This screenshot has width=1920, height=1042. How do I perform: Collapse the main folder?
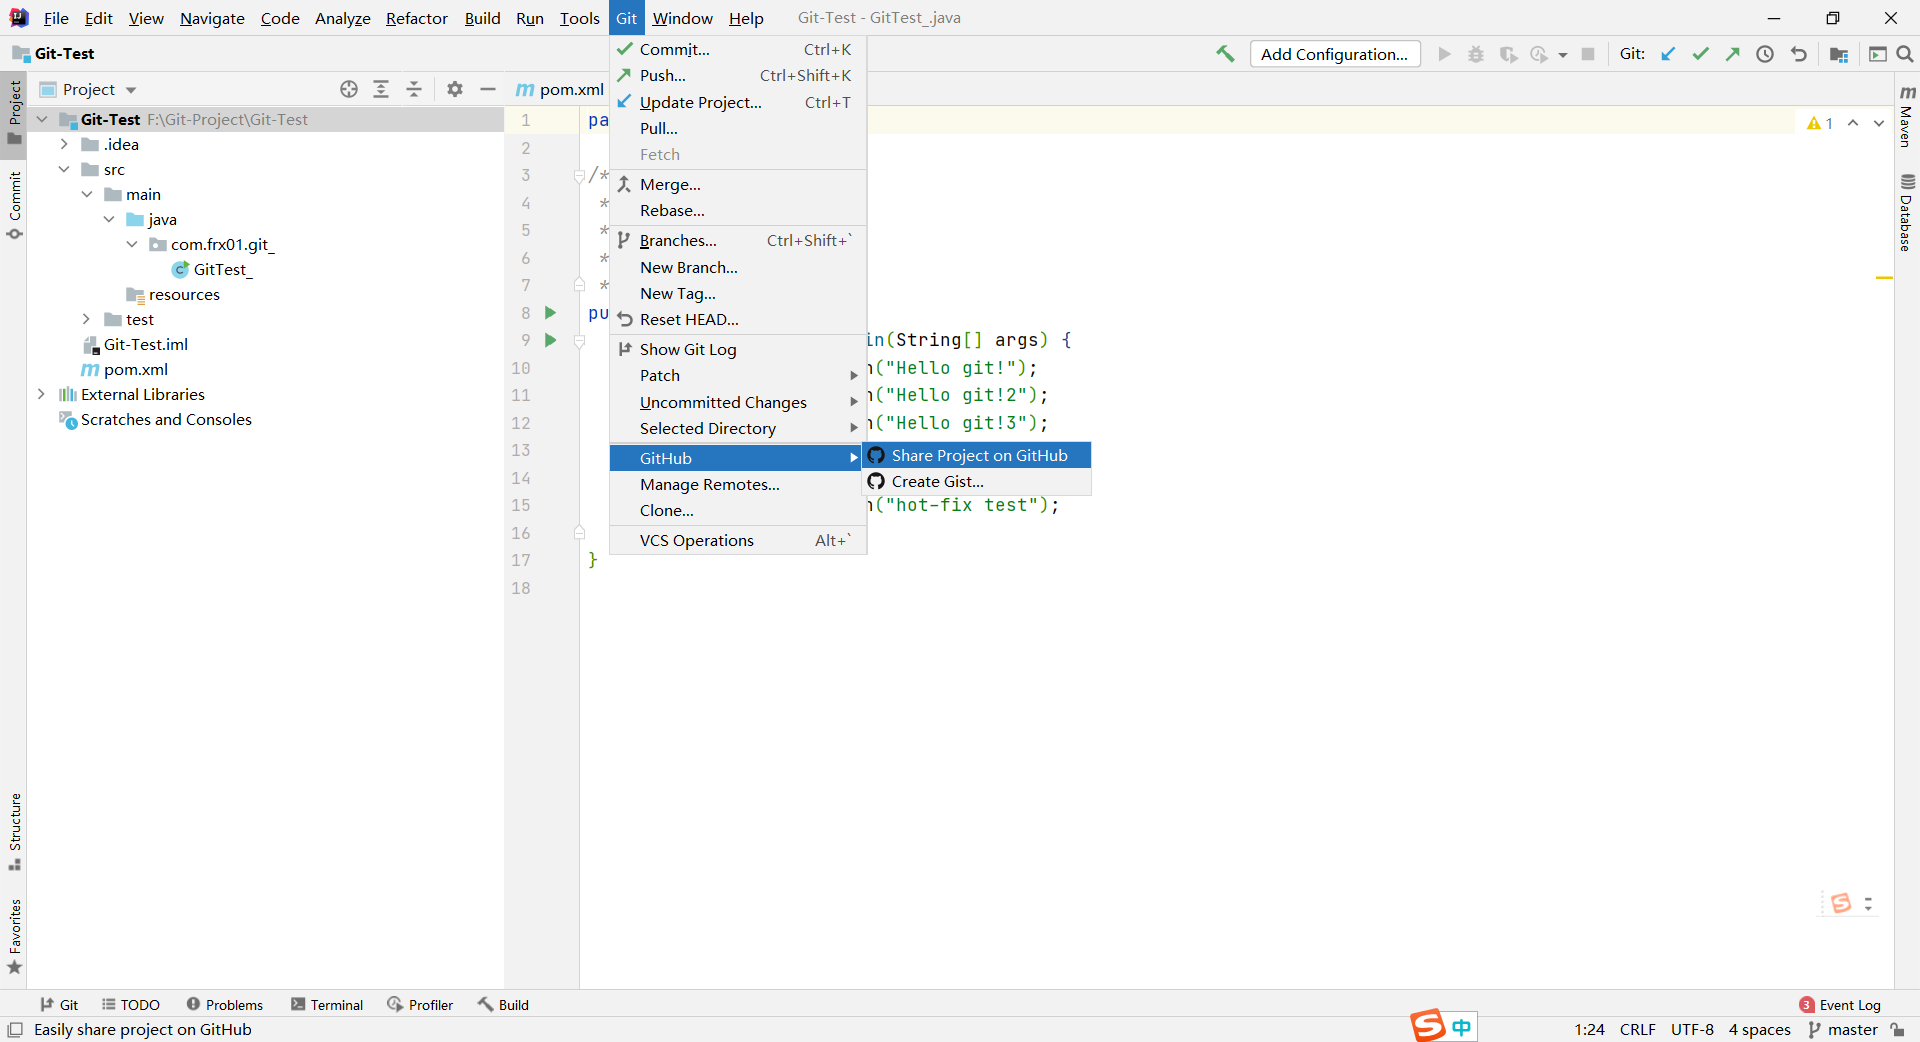[87, 194]
